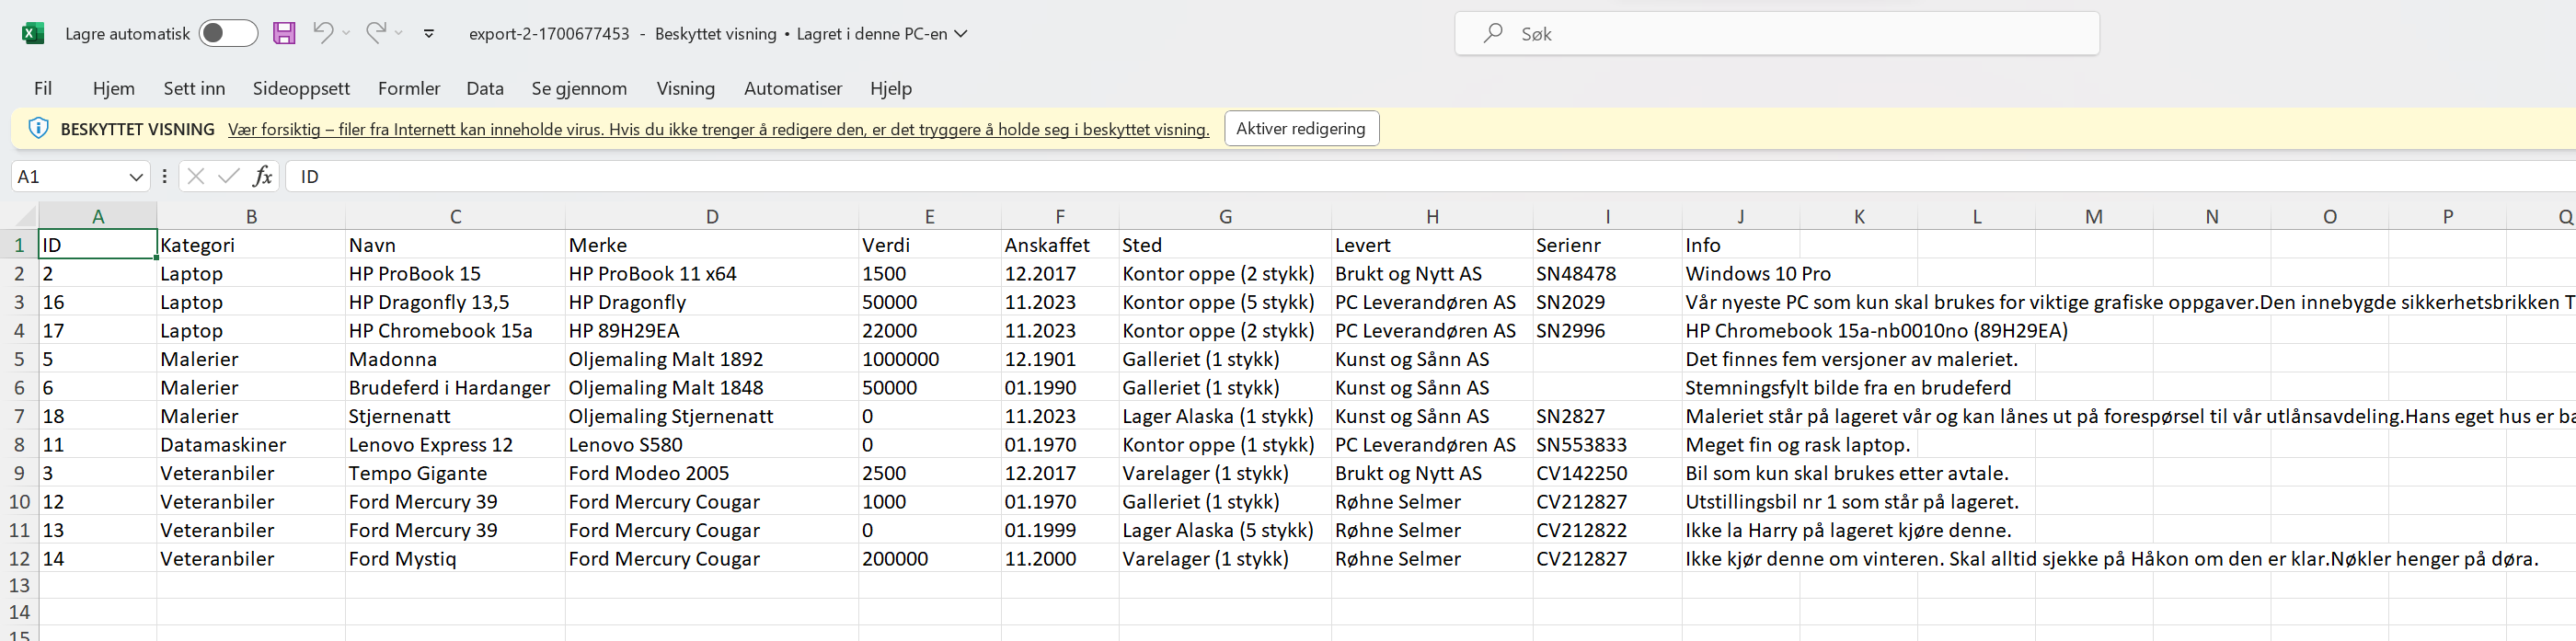Click the Kategori header cell
The image size is (2576, 641).
(x=250, y=245)
